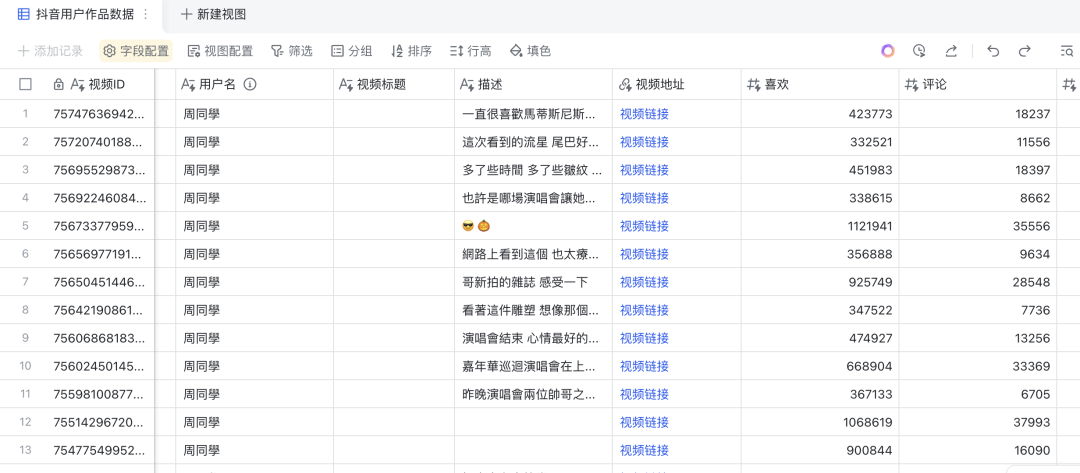Click the number-field icon of 喜欢 column
Image resolution: width=1080 pixels, height=473 pixels.
(x=754, y=84)
